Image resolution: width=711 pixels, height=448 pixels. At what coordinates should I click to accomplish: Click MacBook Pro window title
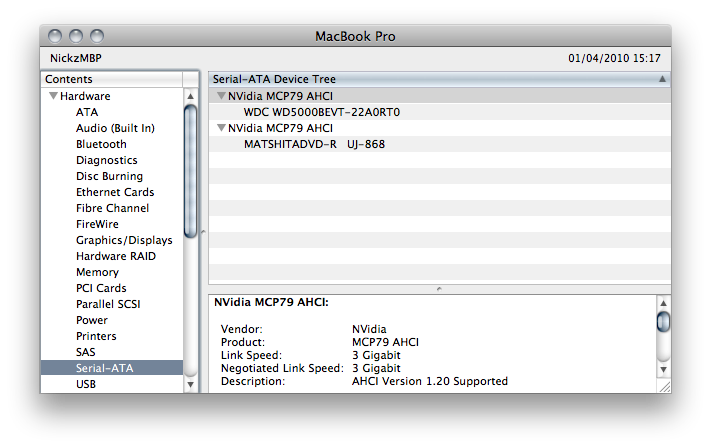(x=355, y=36)
